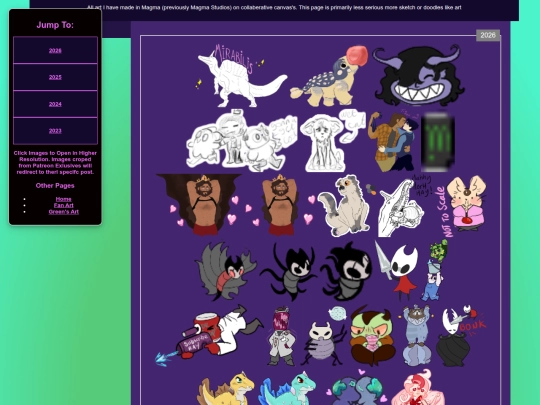
Task: Open the Home page link
Action: [63, 199]
